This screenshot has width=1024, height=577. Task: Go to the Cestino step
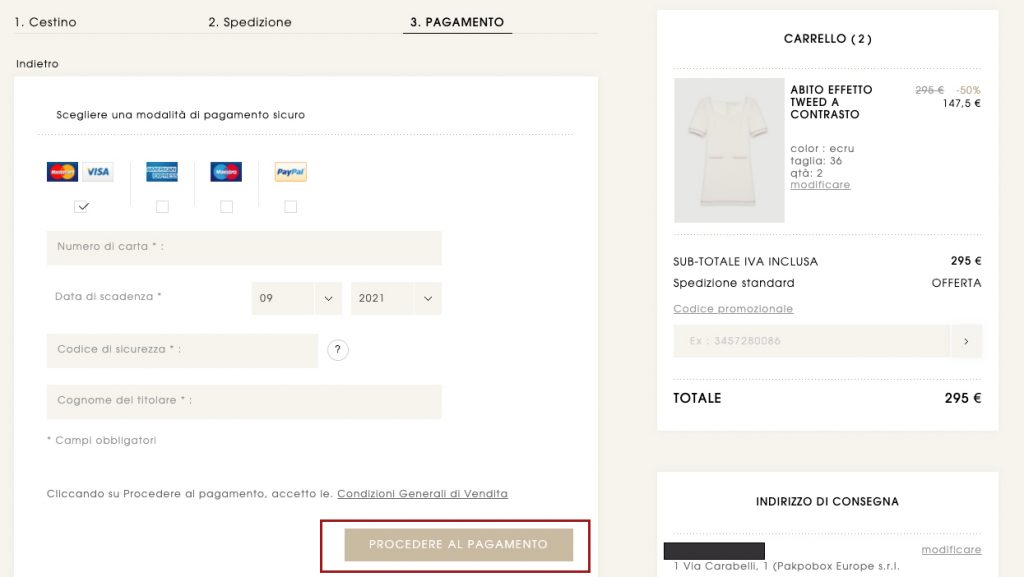(45, 22)
